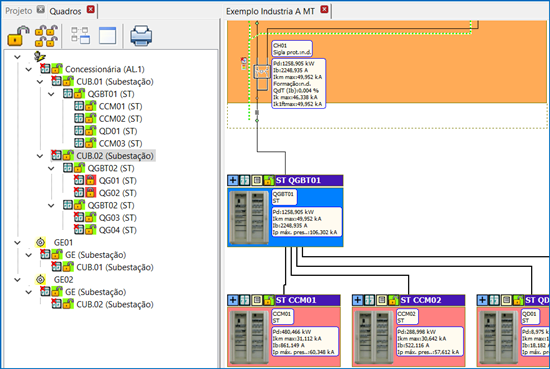Click the QGBT01 data box with Pd:1258,905 kW
The width and height of the screenshot is (550, 369).
tap(307, 222)
